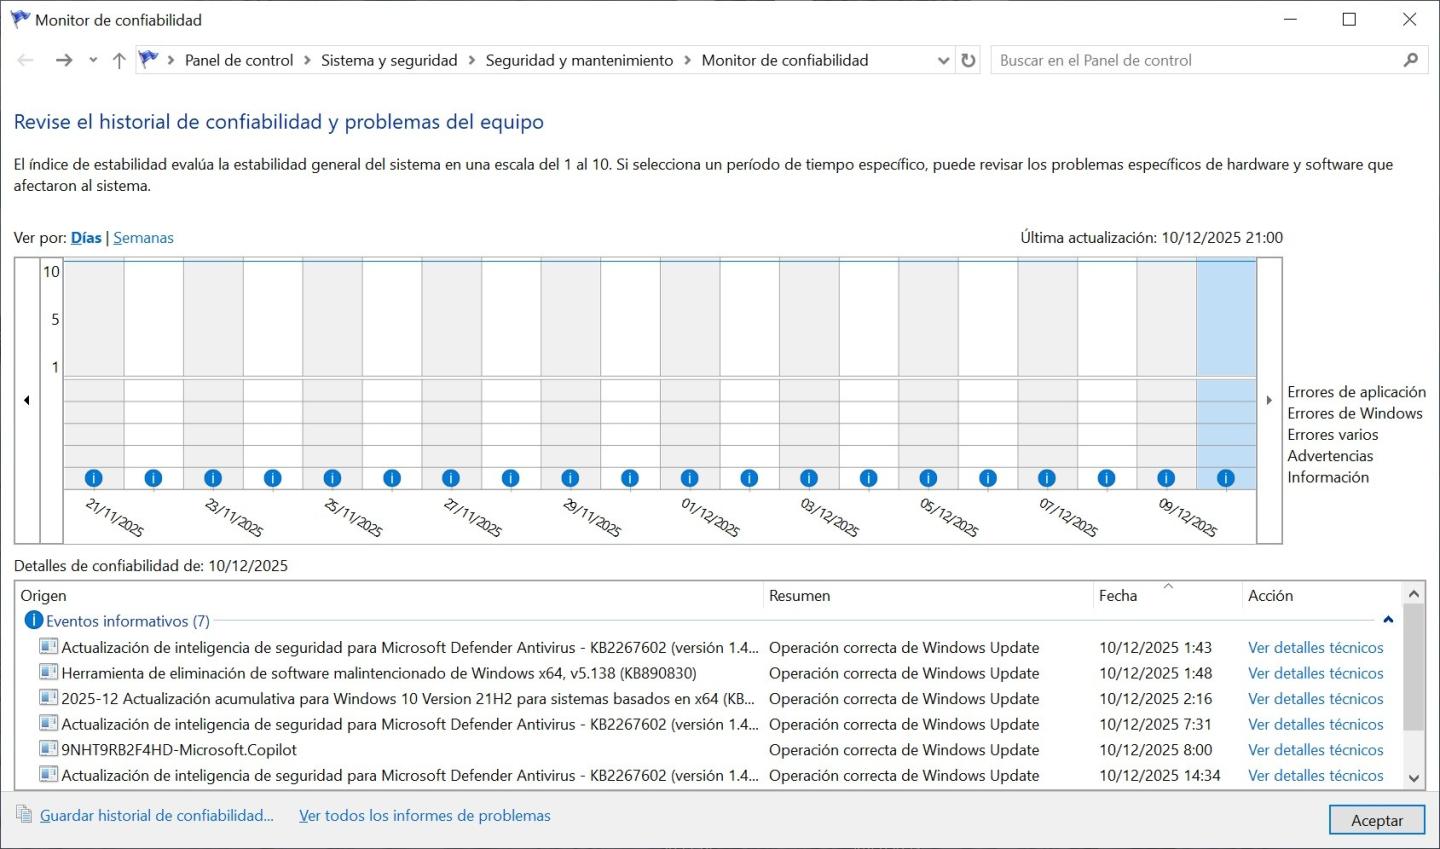The width and height of the screenshot is (1440, 849).
Task: Click the Back navigation arrow
Action: pos(26,60)
